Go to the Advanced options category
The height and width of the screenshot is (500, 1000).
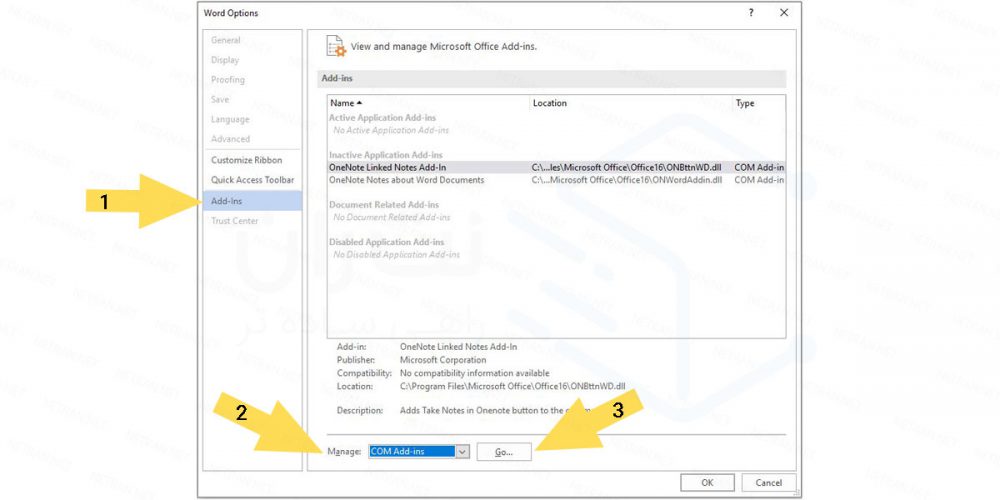pyautogui.click(x=230, y=139)
